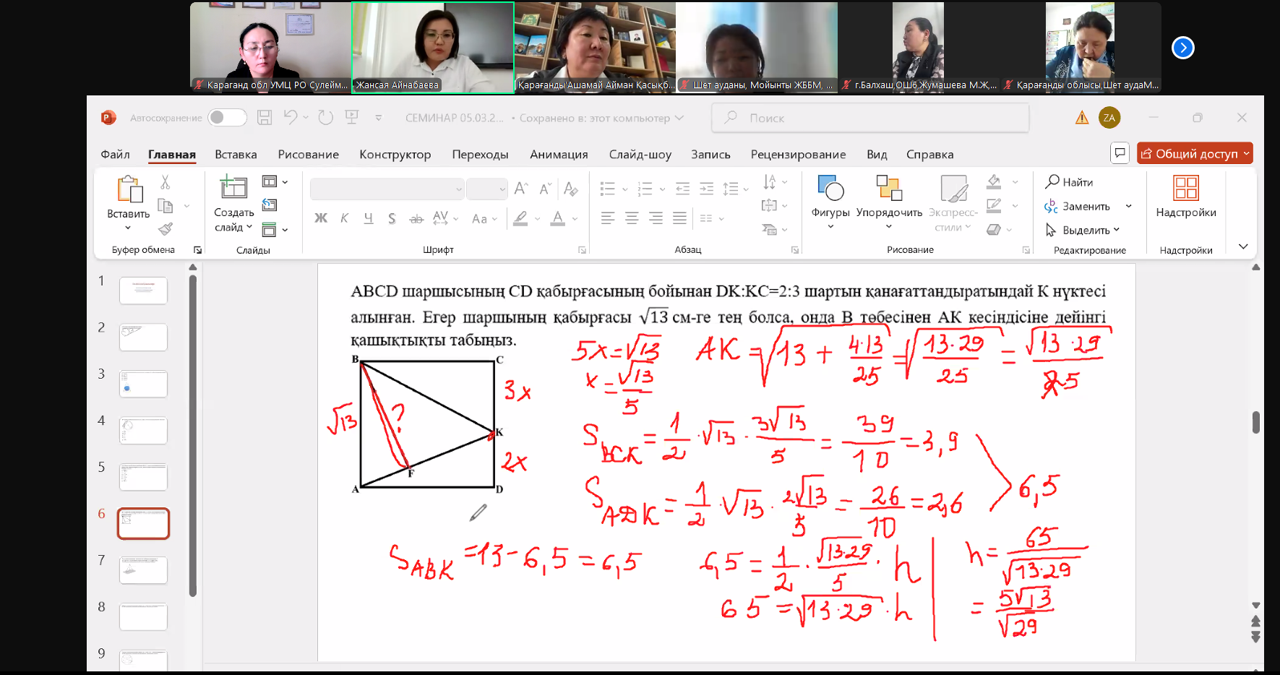Toggle Bold (Ж) formatting
The width and height of the screenshot is (1280, 675).
(321, 218)
